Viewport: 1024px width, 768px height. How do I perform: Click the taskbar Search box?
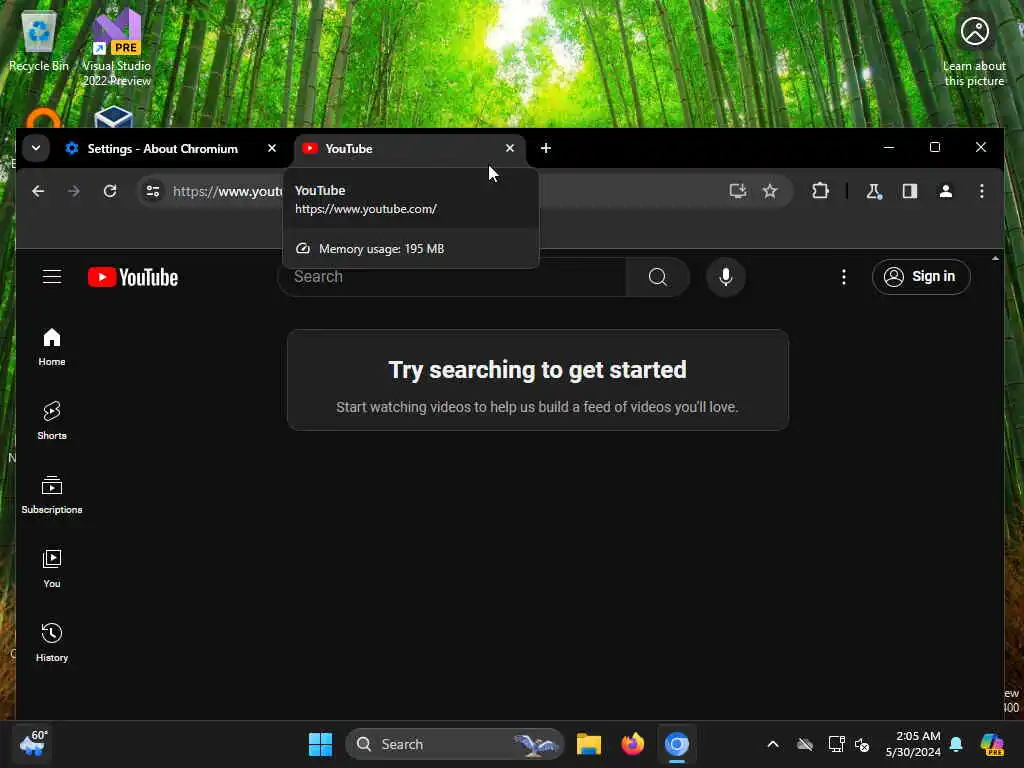[455, 744]
